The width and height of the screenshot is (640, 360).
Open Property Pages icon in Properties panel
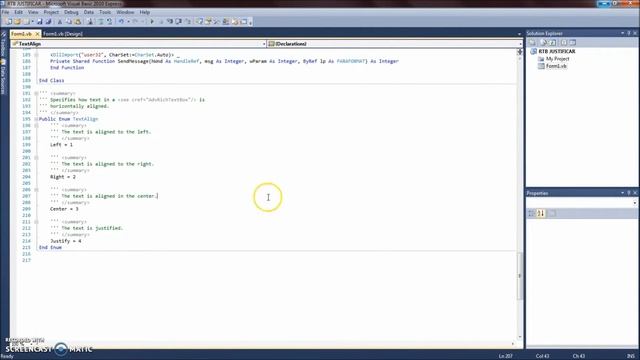(552, 213)
